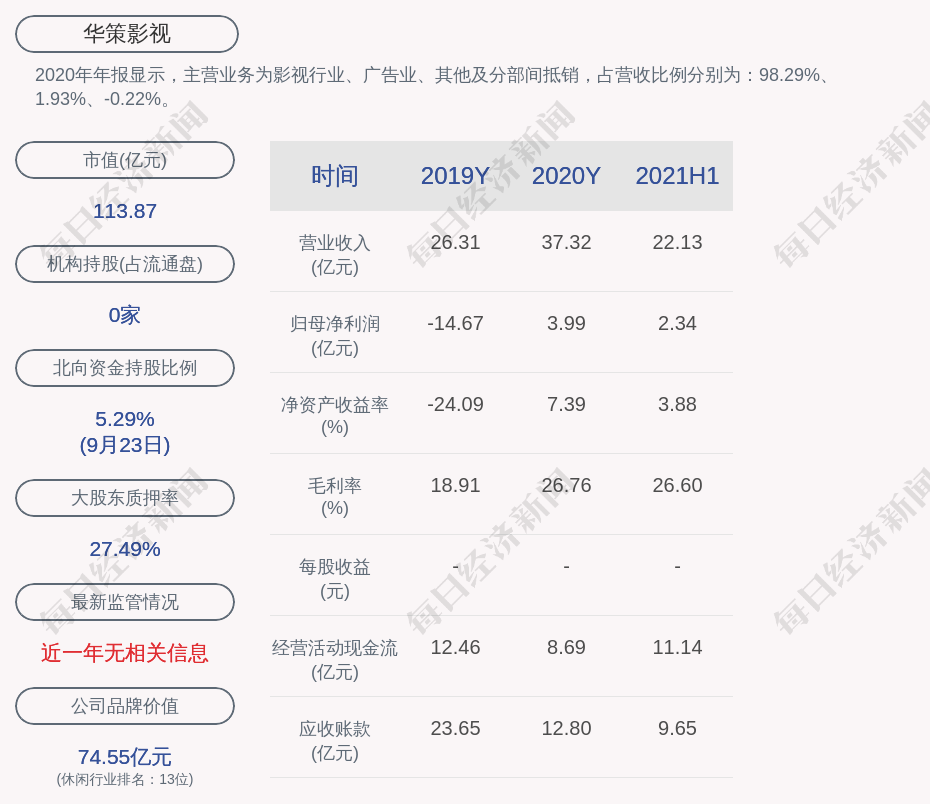Click the 北向资金持股比例 label pill
The height and width of the screenshot is (804, 930).
click(125, 368)
